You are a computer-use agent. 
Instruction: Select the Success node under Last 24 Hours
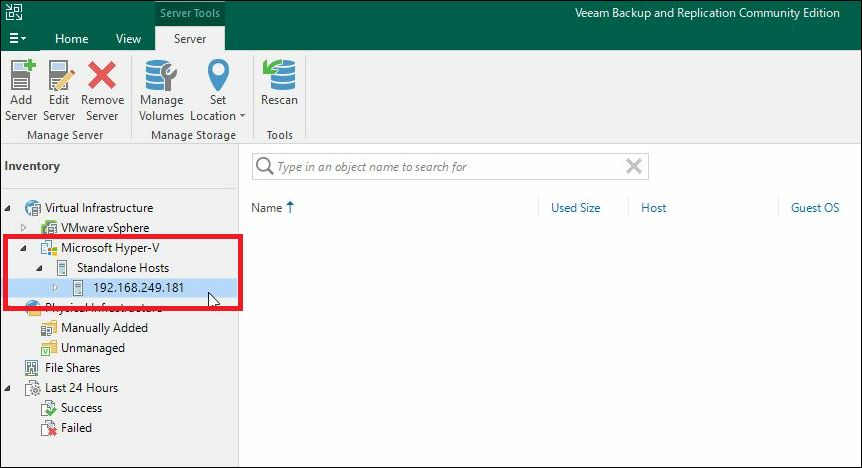[x=81, y=408]
